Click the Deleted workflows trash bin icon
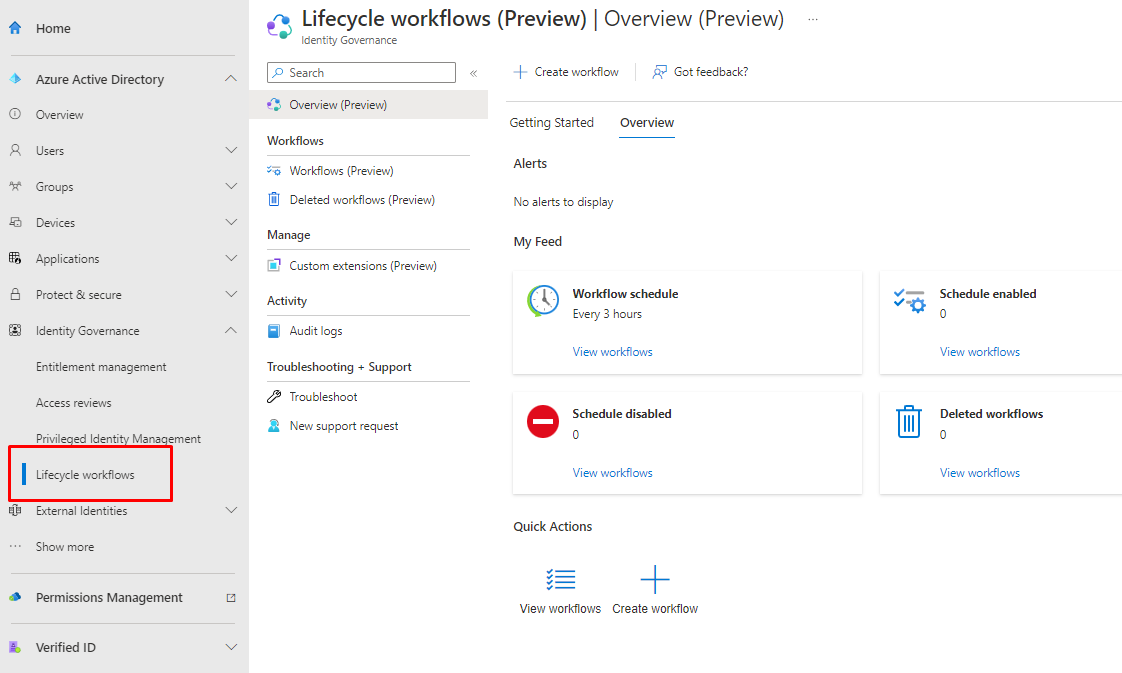This screenshot has height=673, width=1122. pyautogui.click(x=908, y=422)
